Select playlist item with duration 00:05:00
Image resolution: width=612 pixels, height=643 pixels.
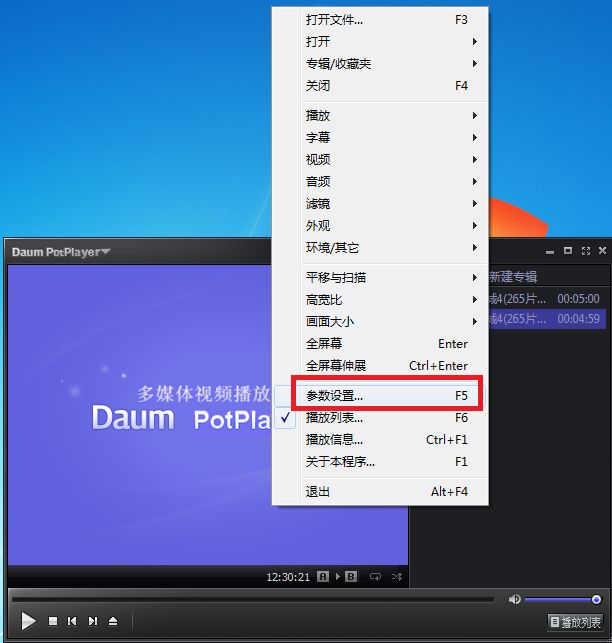click(547, 299)
